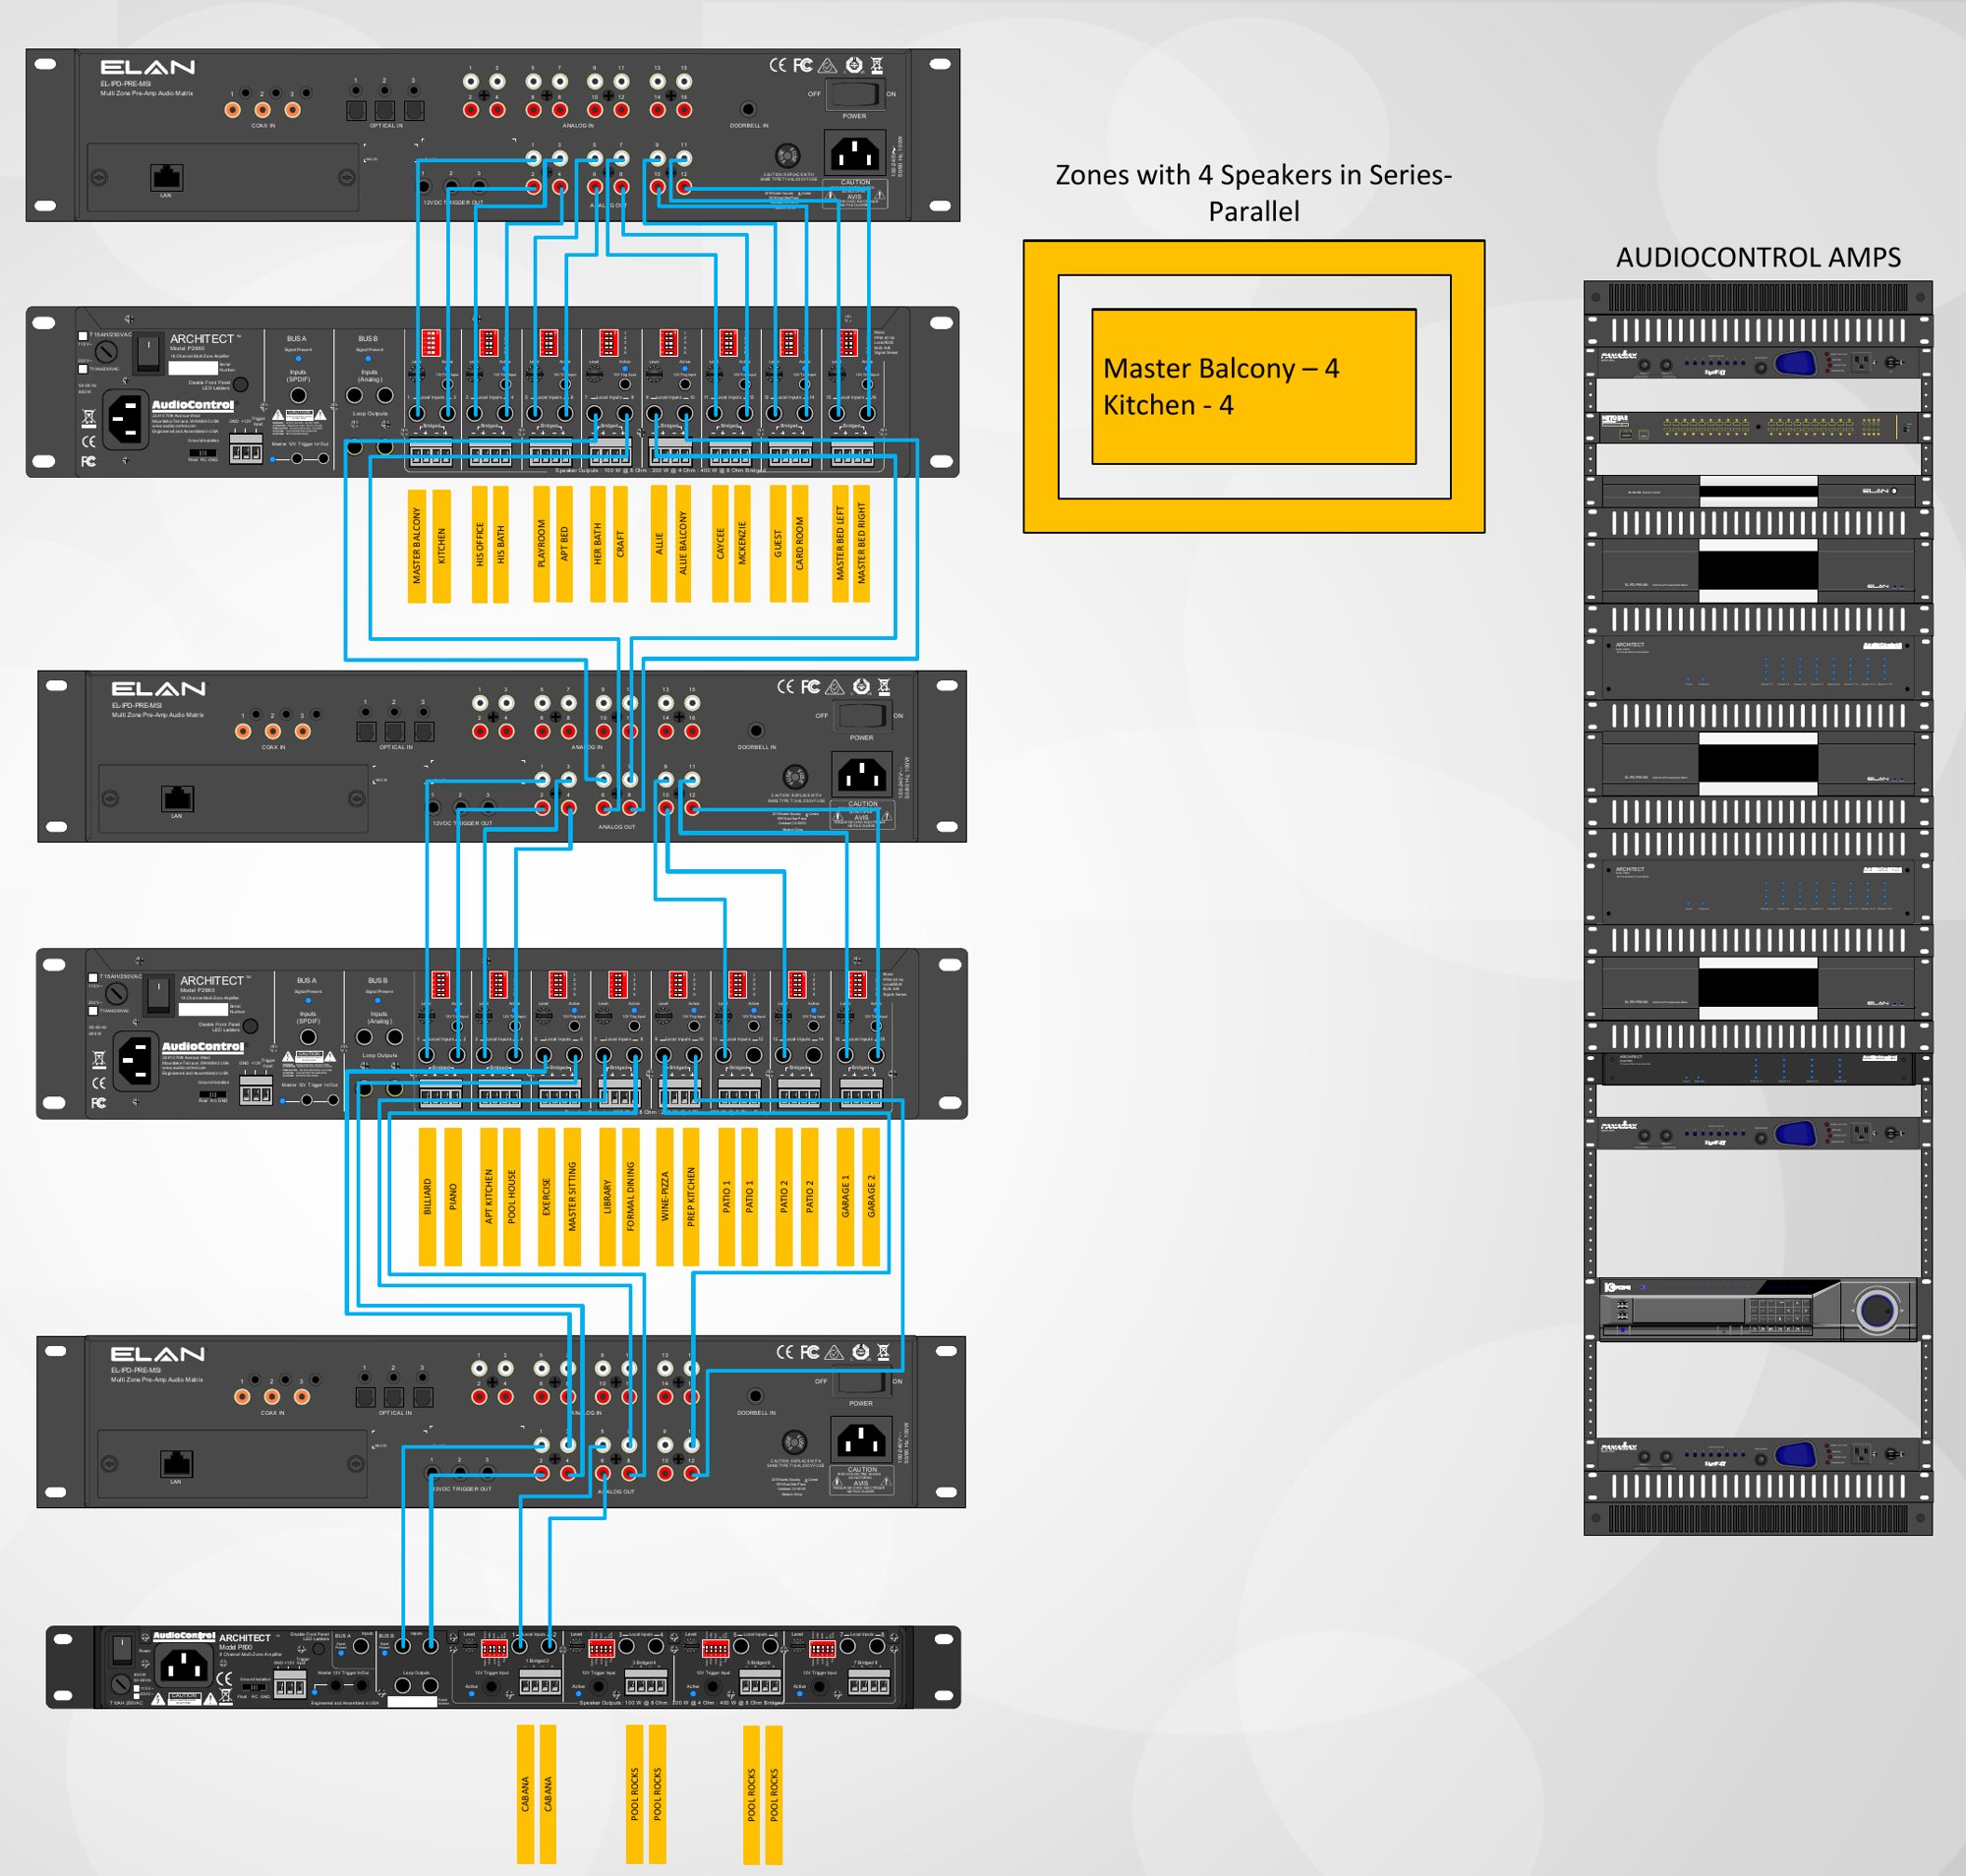Screen dimensions: 1966x1876
Task: Select the 'Zones with 4 Speakers in Series-Parallel' title
Action: tap(1254, 193)
